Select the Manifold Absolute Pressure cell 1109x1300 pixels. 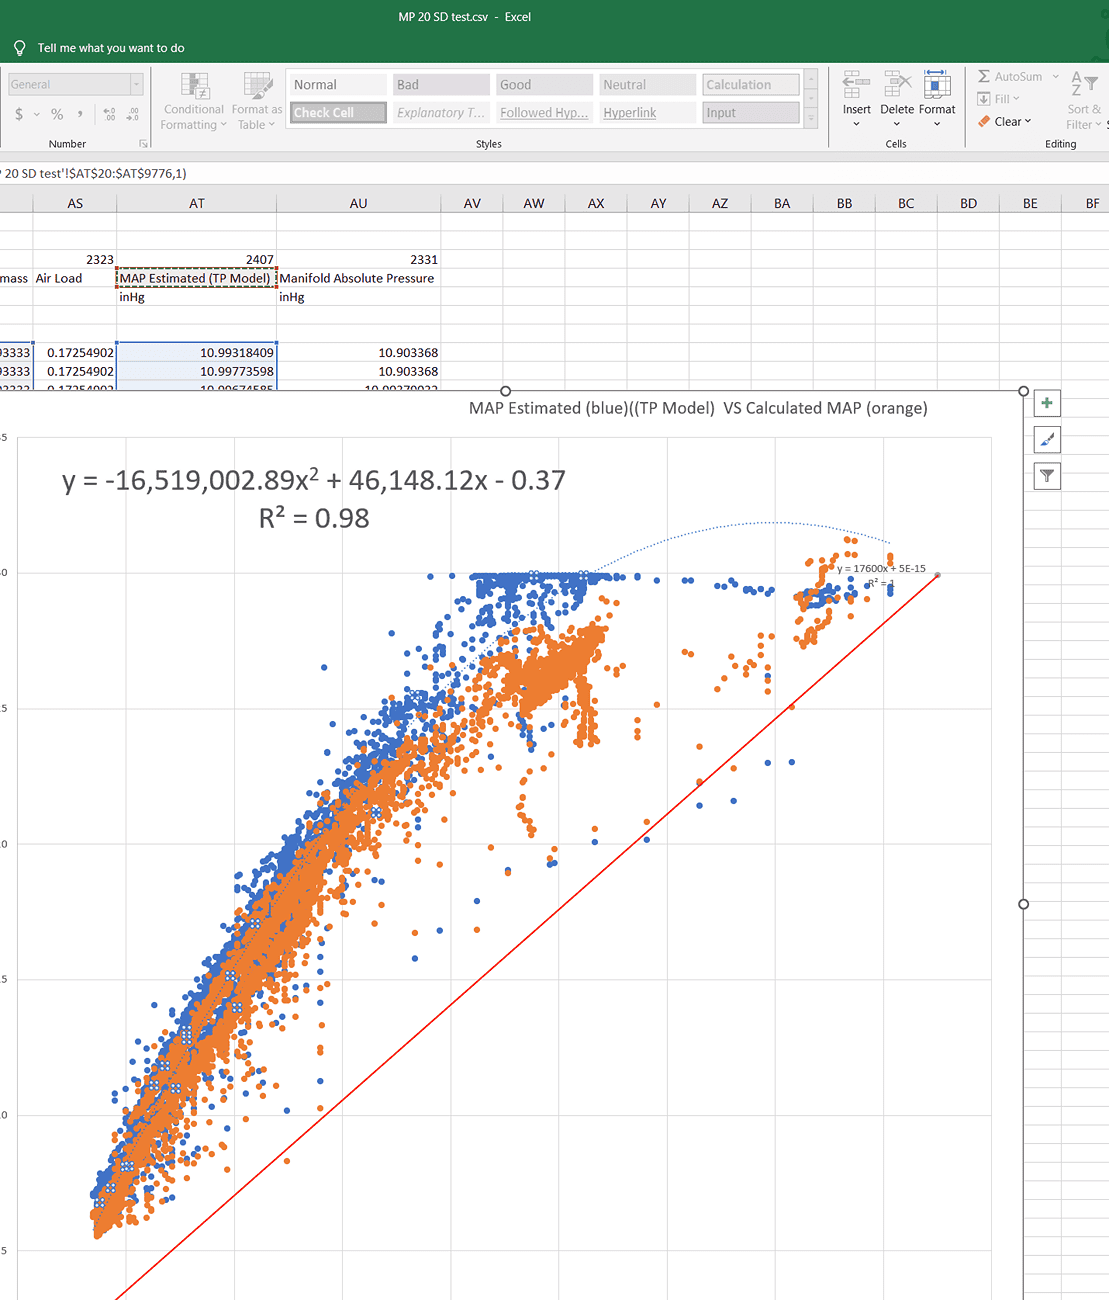[359, 278]
